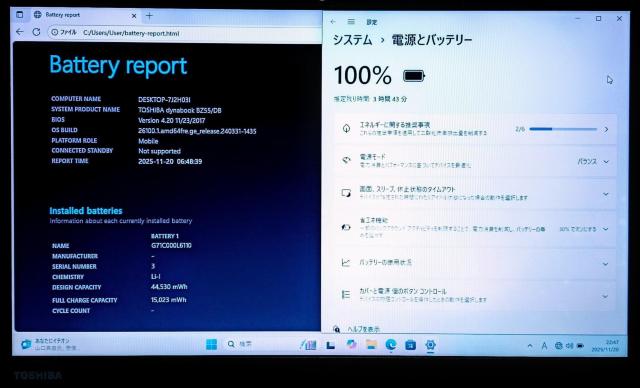This screenshot has width=640, height=388.
Task: Click the 100% battery icon
Action: [x=414, y=76]
